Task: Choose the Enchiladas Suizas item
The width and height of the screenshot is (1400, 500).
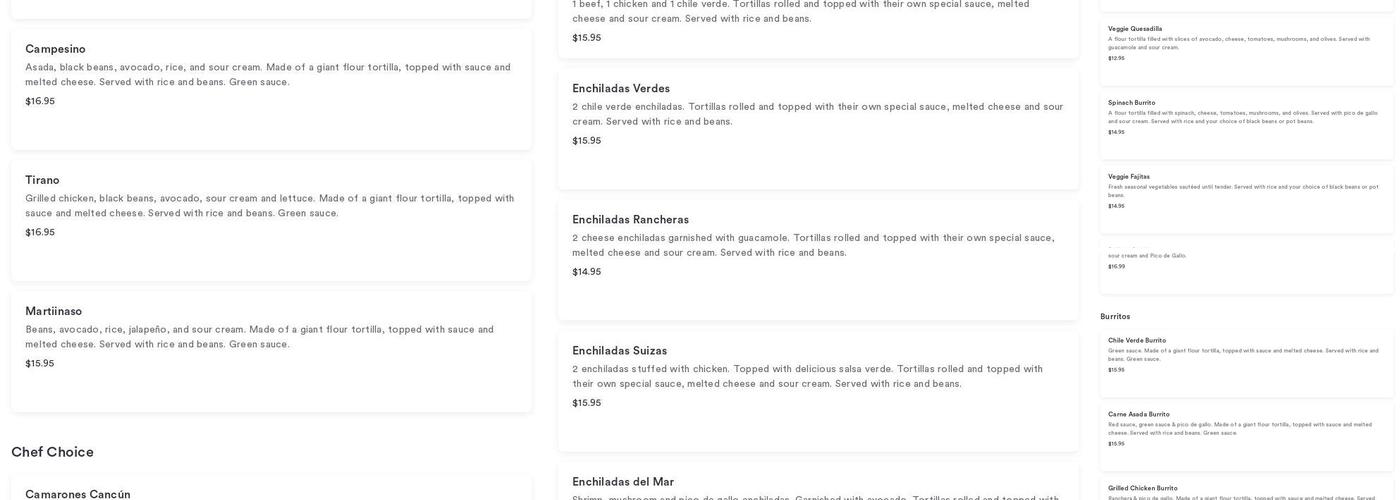Action: [x=619, y=351]
